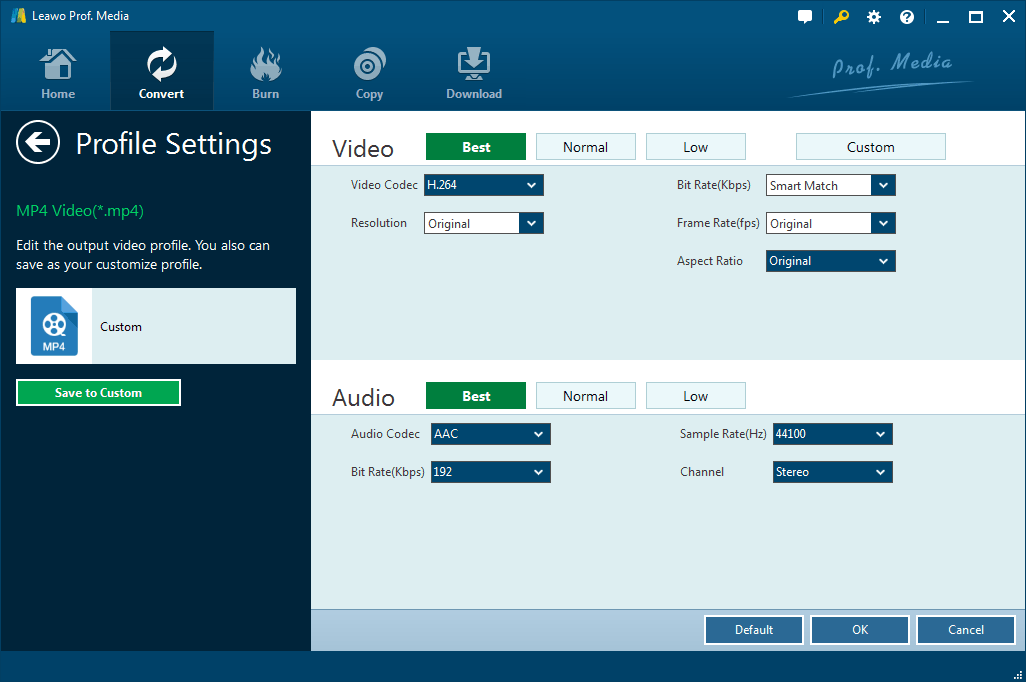This screenshot has height=682, width=1026.
Task: Switch to the Convert tab
Action: click(162, 73)
